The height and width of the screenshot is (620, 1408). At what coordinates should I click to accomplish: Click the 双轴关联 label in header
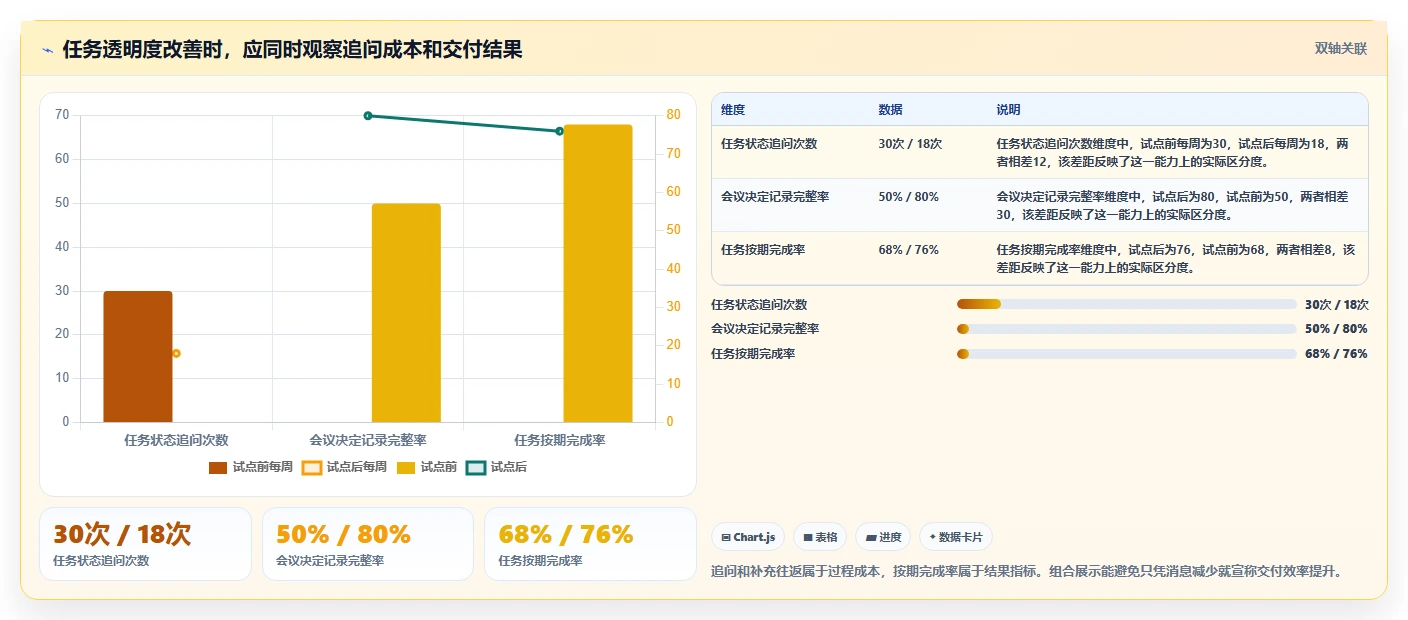coord(1340,48)
